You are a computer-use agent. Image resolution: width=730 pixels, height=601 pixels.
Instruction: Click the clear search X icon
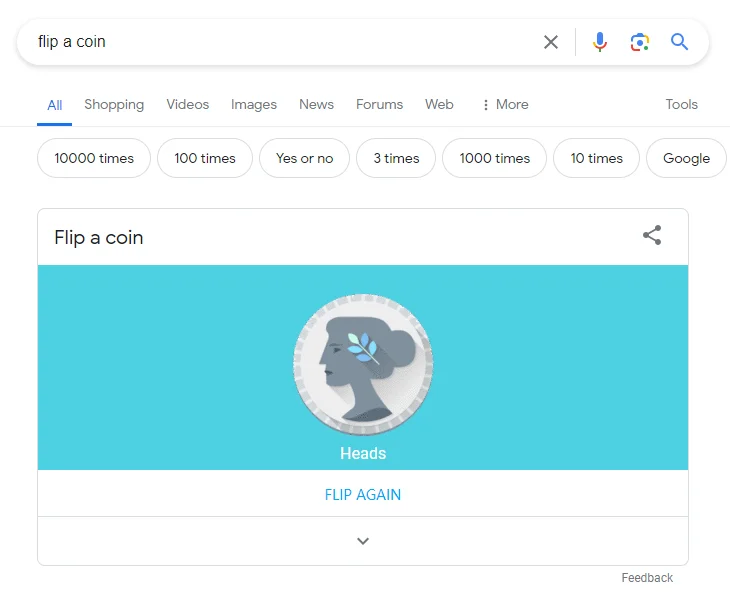click(x=551, y=42)
